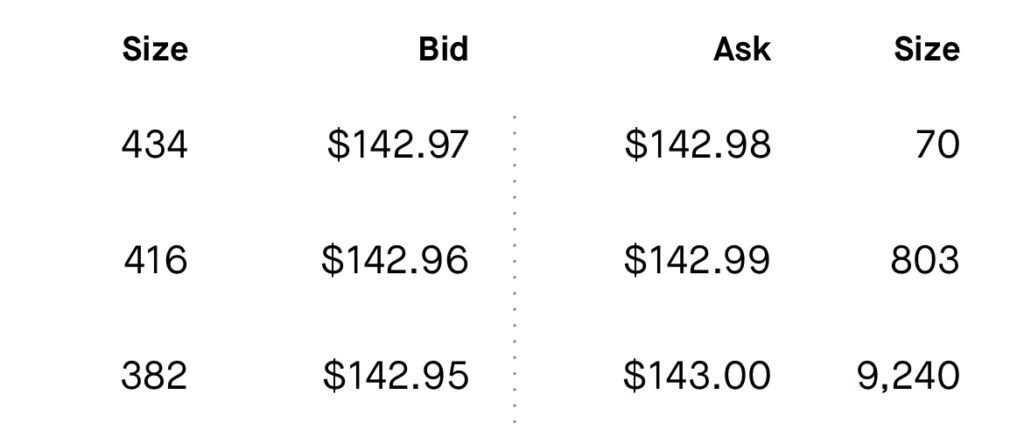Select ask price $142.98
This screenshot has width=1024, height=437.
click(697, 144)
